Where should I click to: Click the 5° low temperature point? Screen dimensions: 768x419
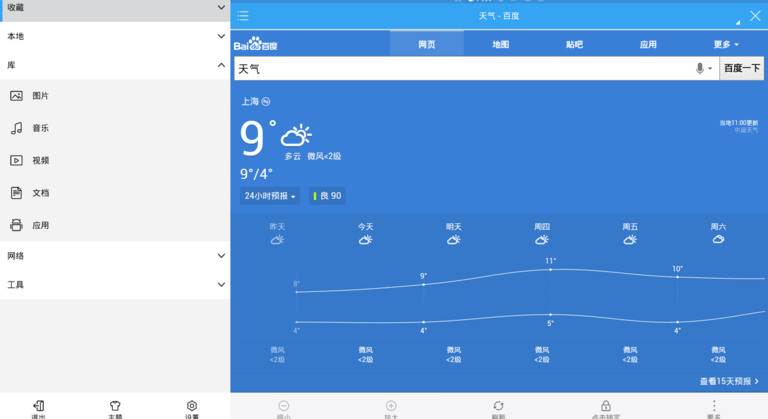click(x=551, y=315)
